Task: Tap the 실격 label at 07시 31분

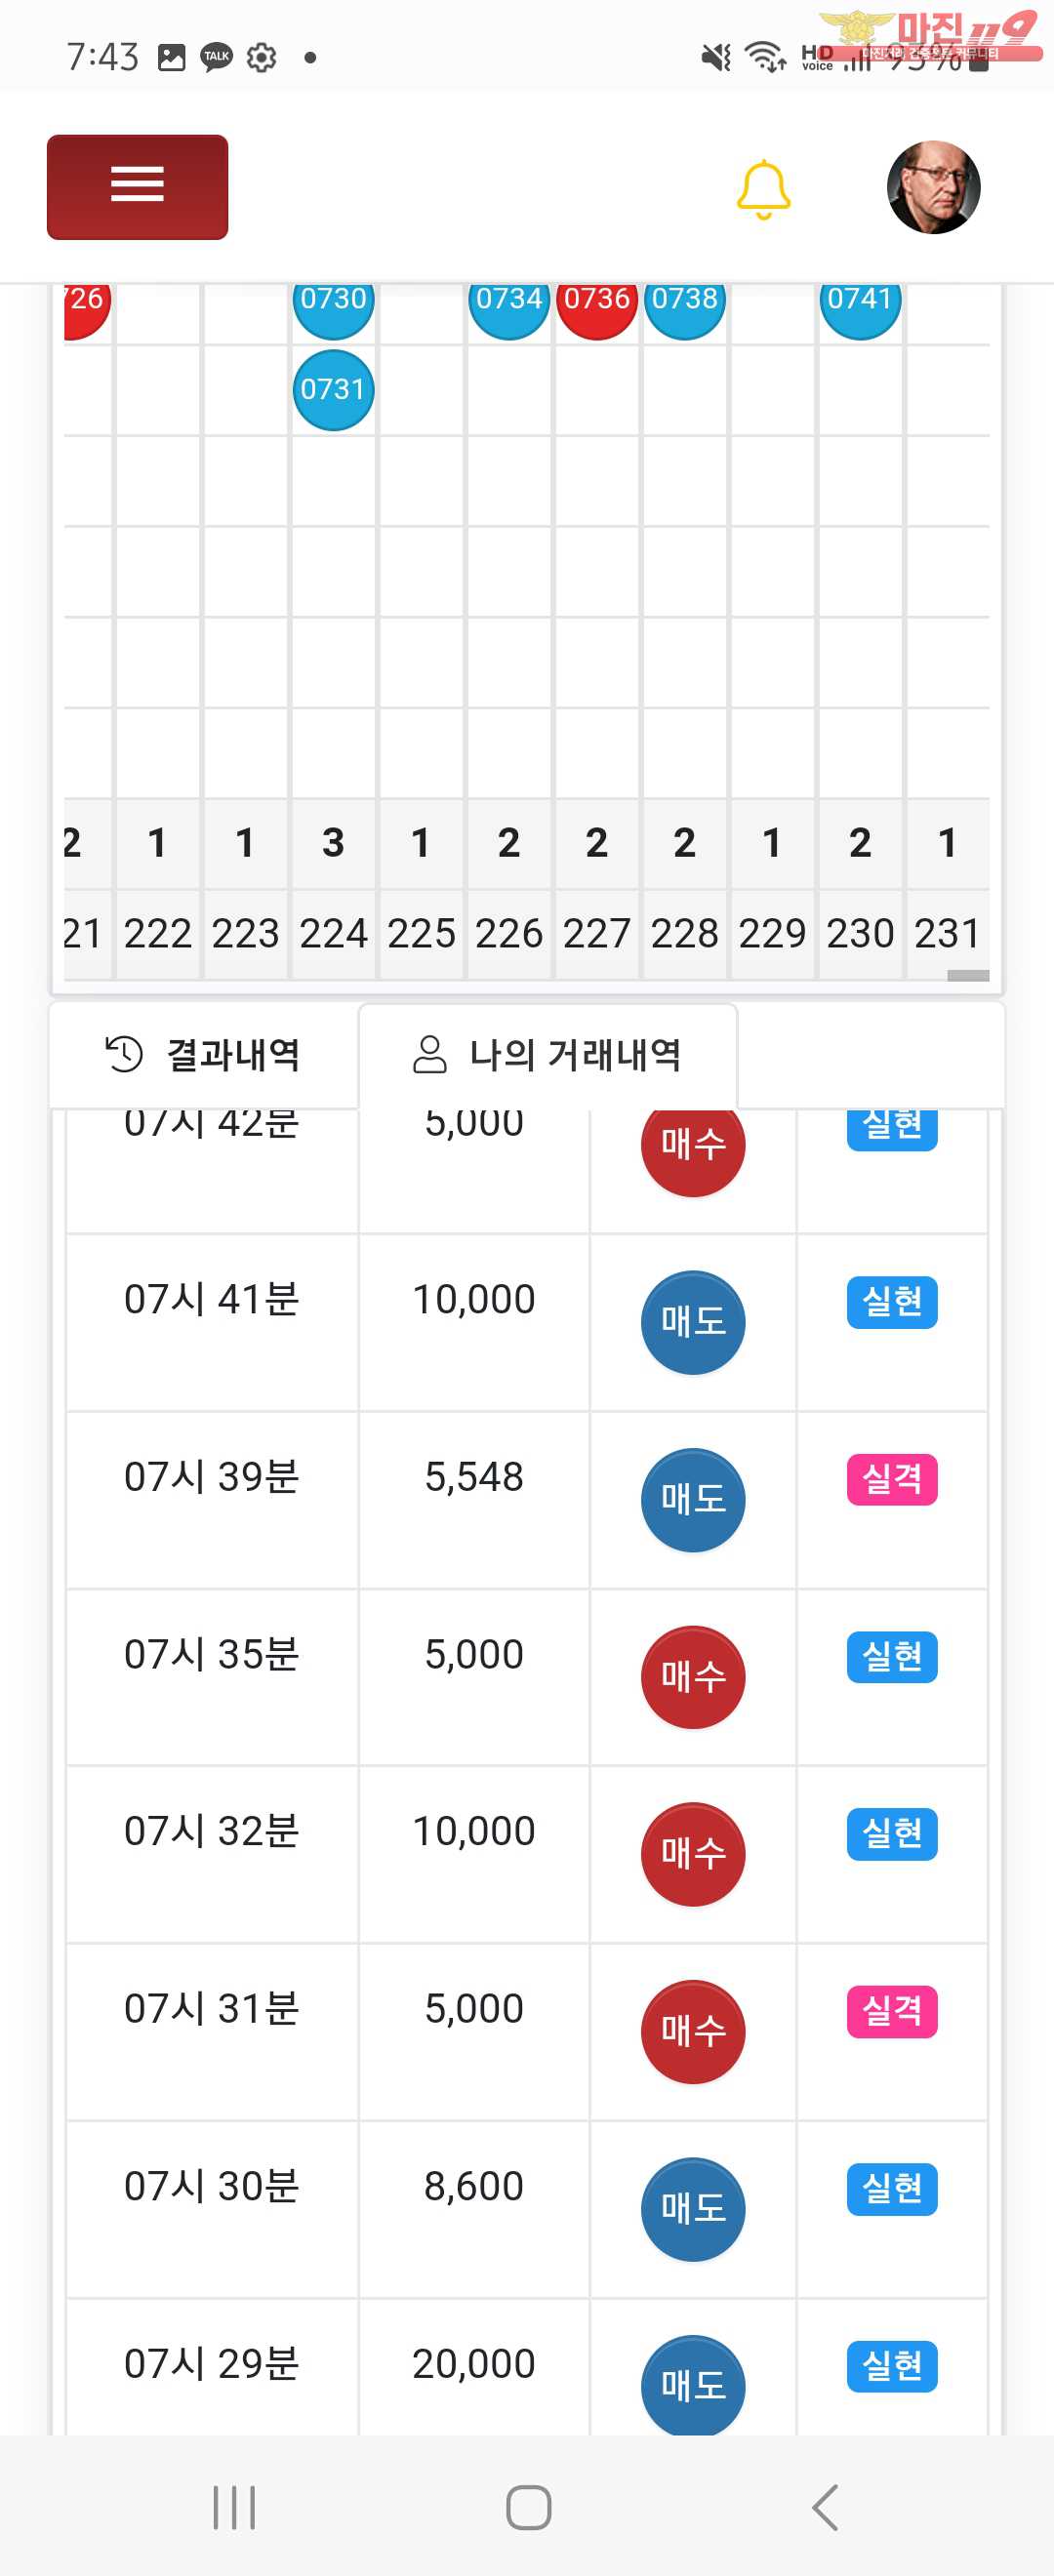Action: click(x=891, y=2011)
